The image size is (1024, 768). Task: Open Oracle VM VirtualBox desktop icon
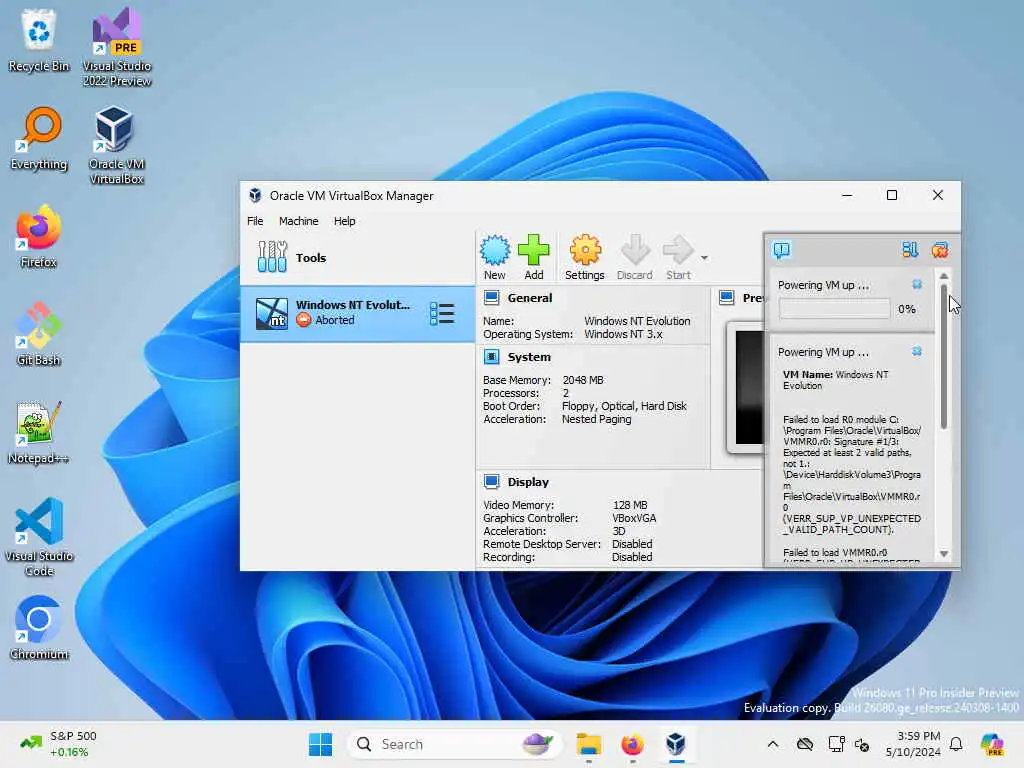coord(117,145)
